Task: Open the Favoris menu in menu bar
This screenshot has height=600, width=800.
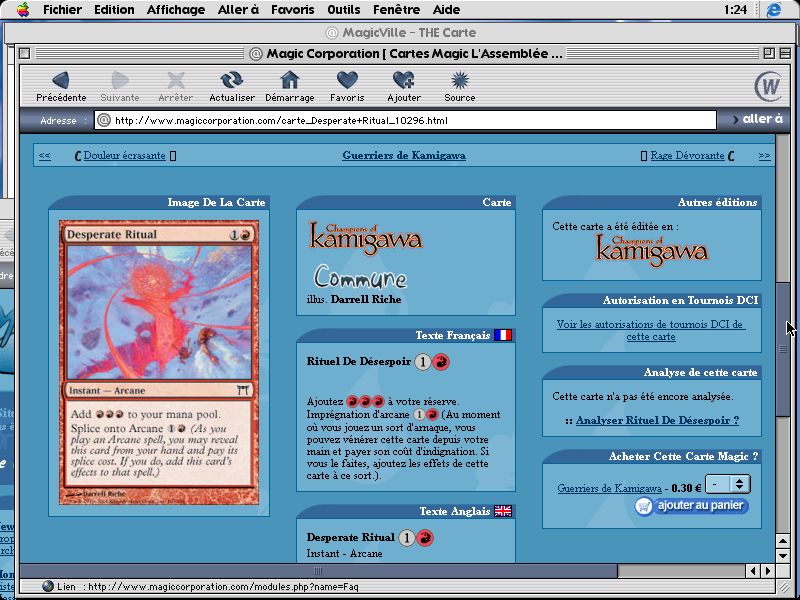Action: click(x=293, y=9)
